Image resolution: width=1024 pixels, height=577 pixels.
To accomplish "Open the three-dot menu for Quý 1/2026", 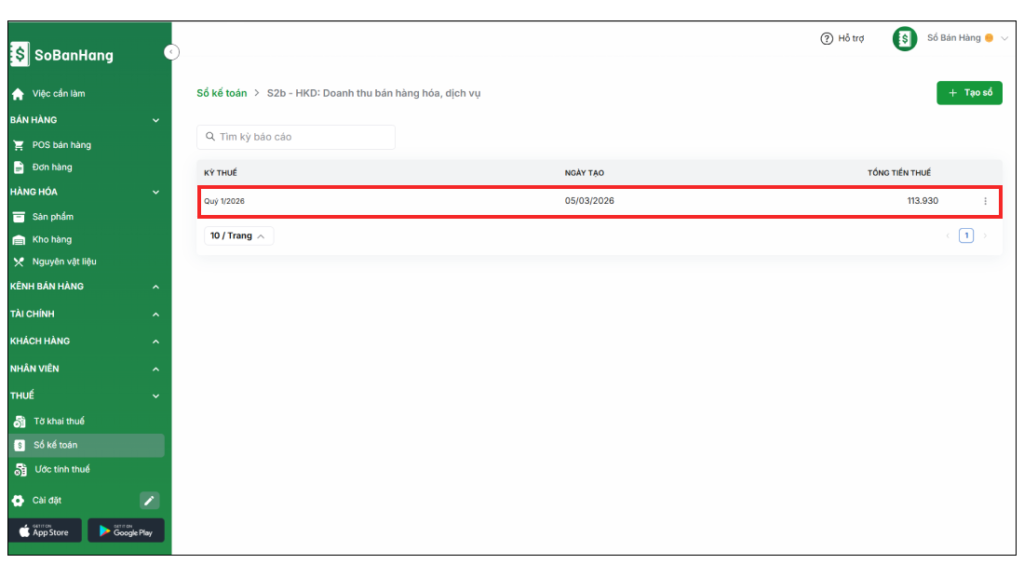I will pyautogui.click(x=985, y=201).
